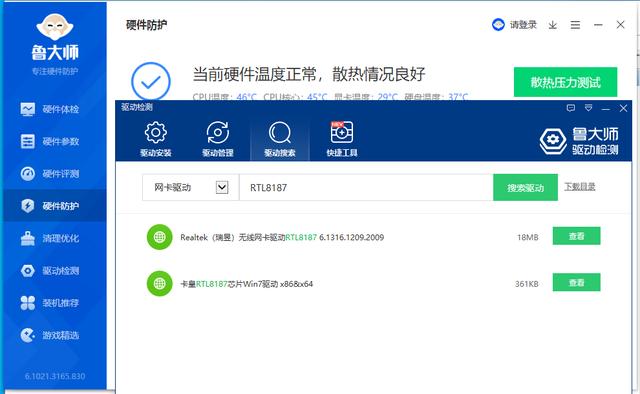
Task: Click the down-arrow menu icon in 驱动检测 title bar
Action: point(588,108)
